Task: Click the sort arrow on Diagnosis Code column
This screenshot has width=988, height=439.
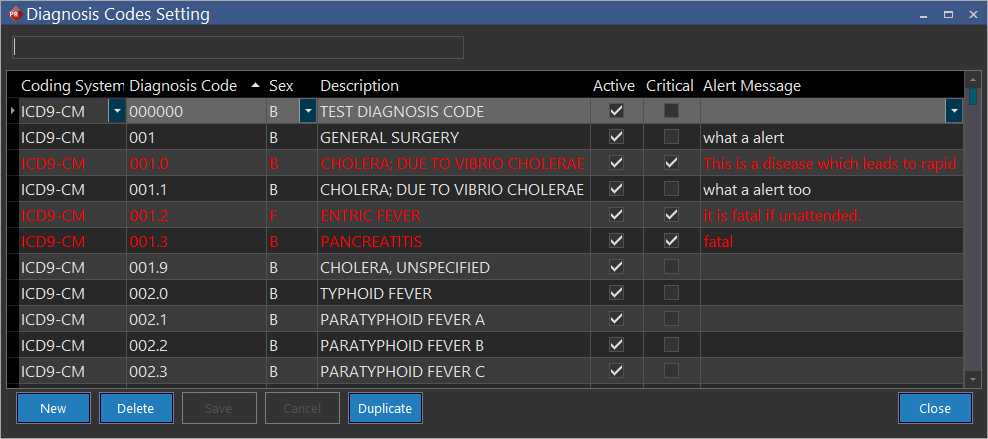Action: pos(255,86)
